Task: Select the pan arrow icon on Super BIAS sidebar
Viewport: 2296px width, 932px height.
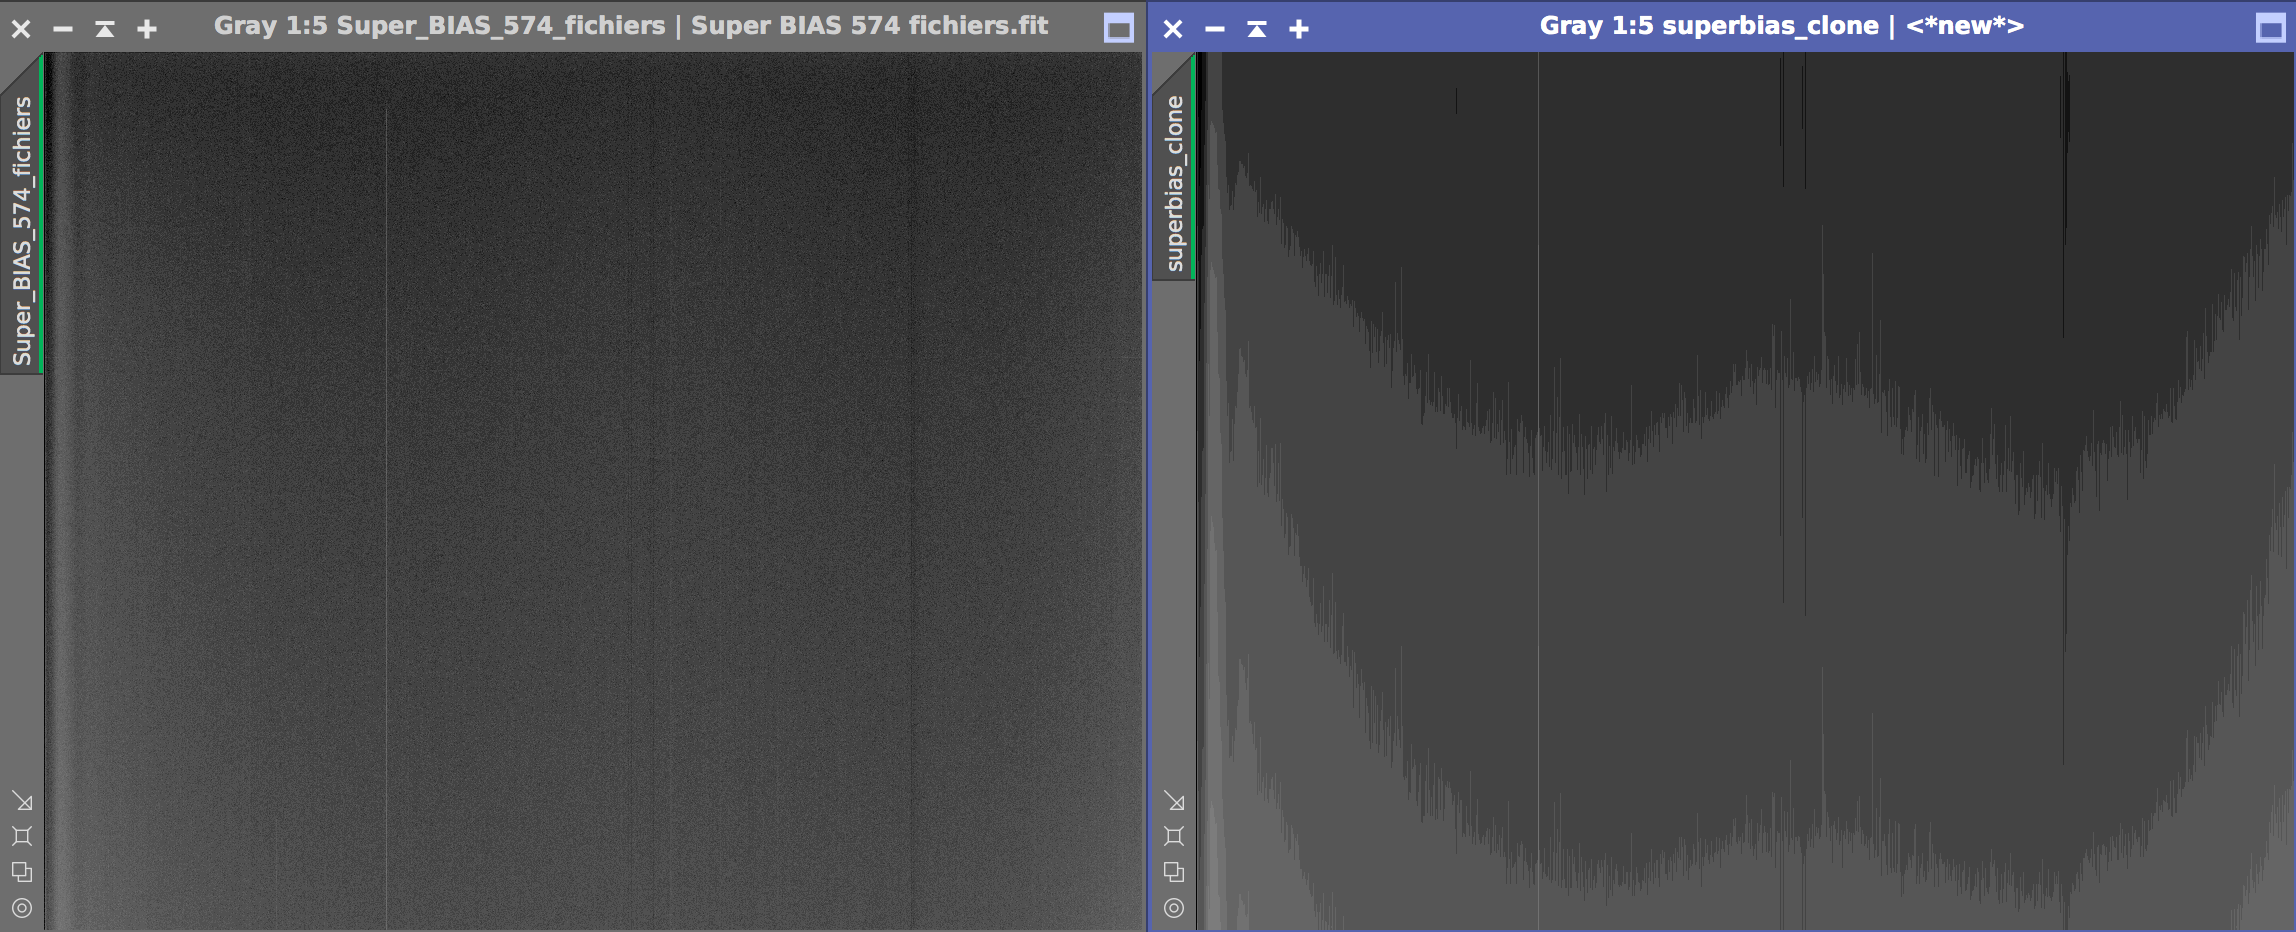Action: coord(23,801)
